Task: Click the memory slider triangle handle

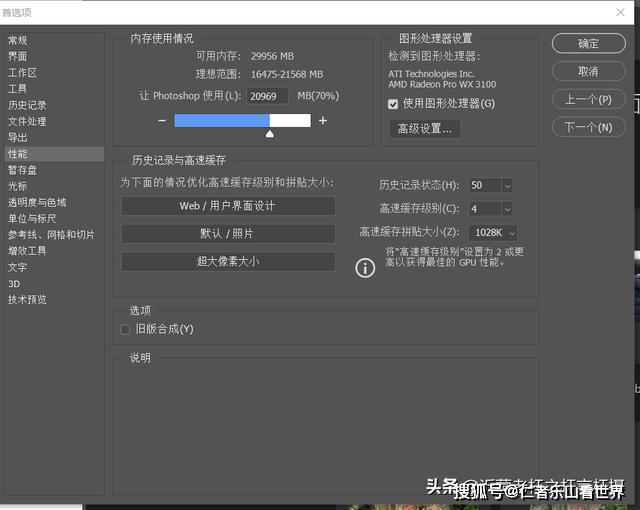Action: point(270,134)
